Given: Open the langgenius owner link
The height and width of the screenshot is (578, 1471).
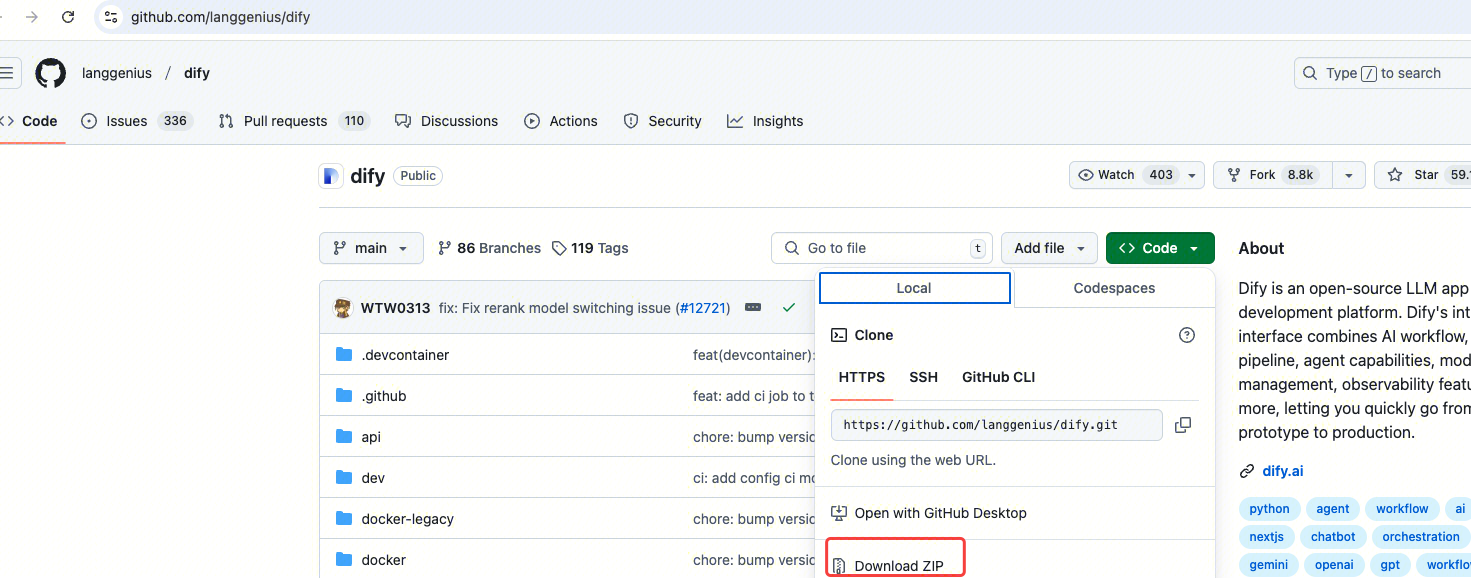Looking at the screenshot, I should pyautogui.click(x=117, y=73).
